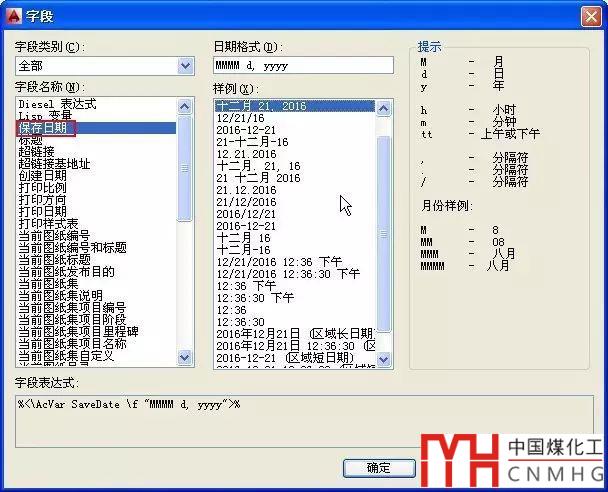The width and height of the screenshot is (608, 492).
Task: Click the field name list scroll-down arrow
Action: coord(185,357)
